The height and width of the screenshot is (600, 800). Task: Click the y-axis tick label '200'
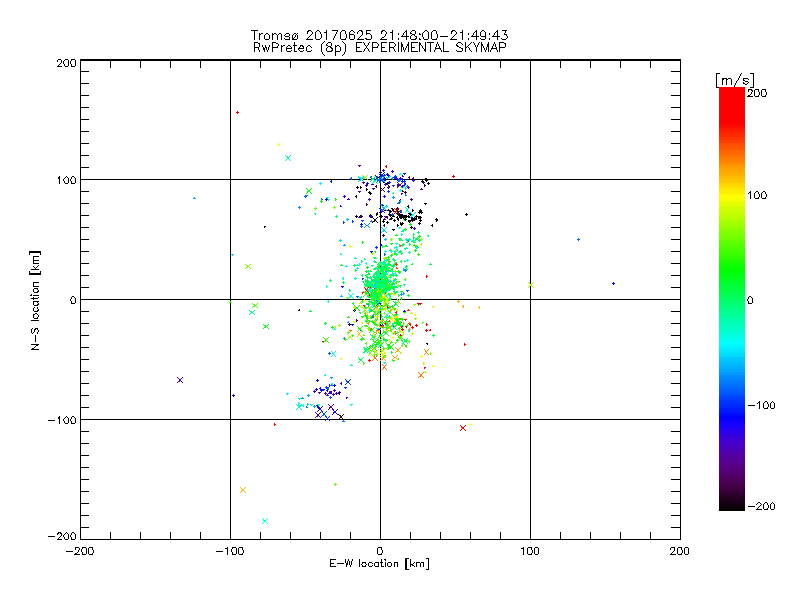pos(66,63)
